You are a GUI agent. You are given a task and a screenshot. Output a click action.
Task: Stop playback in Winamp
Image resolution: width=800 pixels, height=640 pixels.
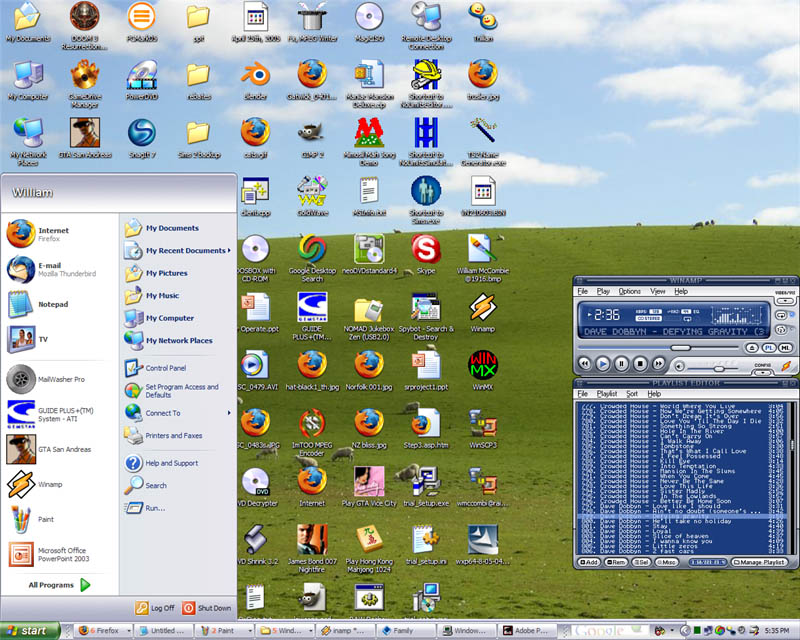point(640,364)
